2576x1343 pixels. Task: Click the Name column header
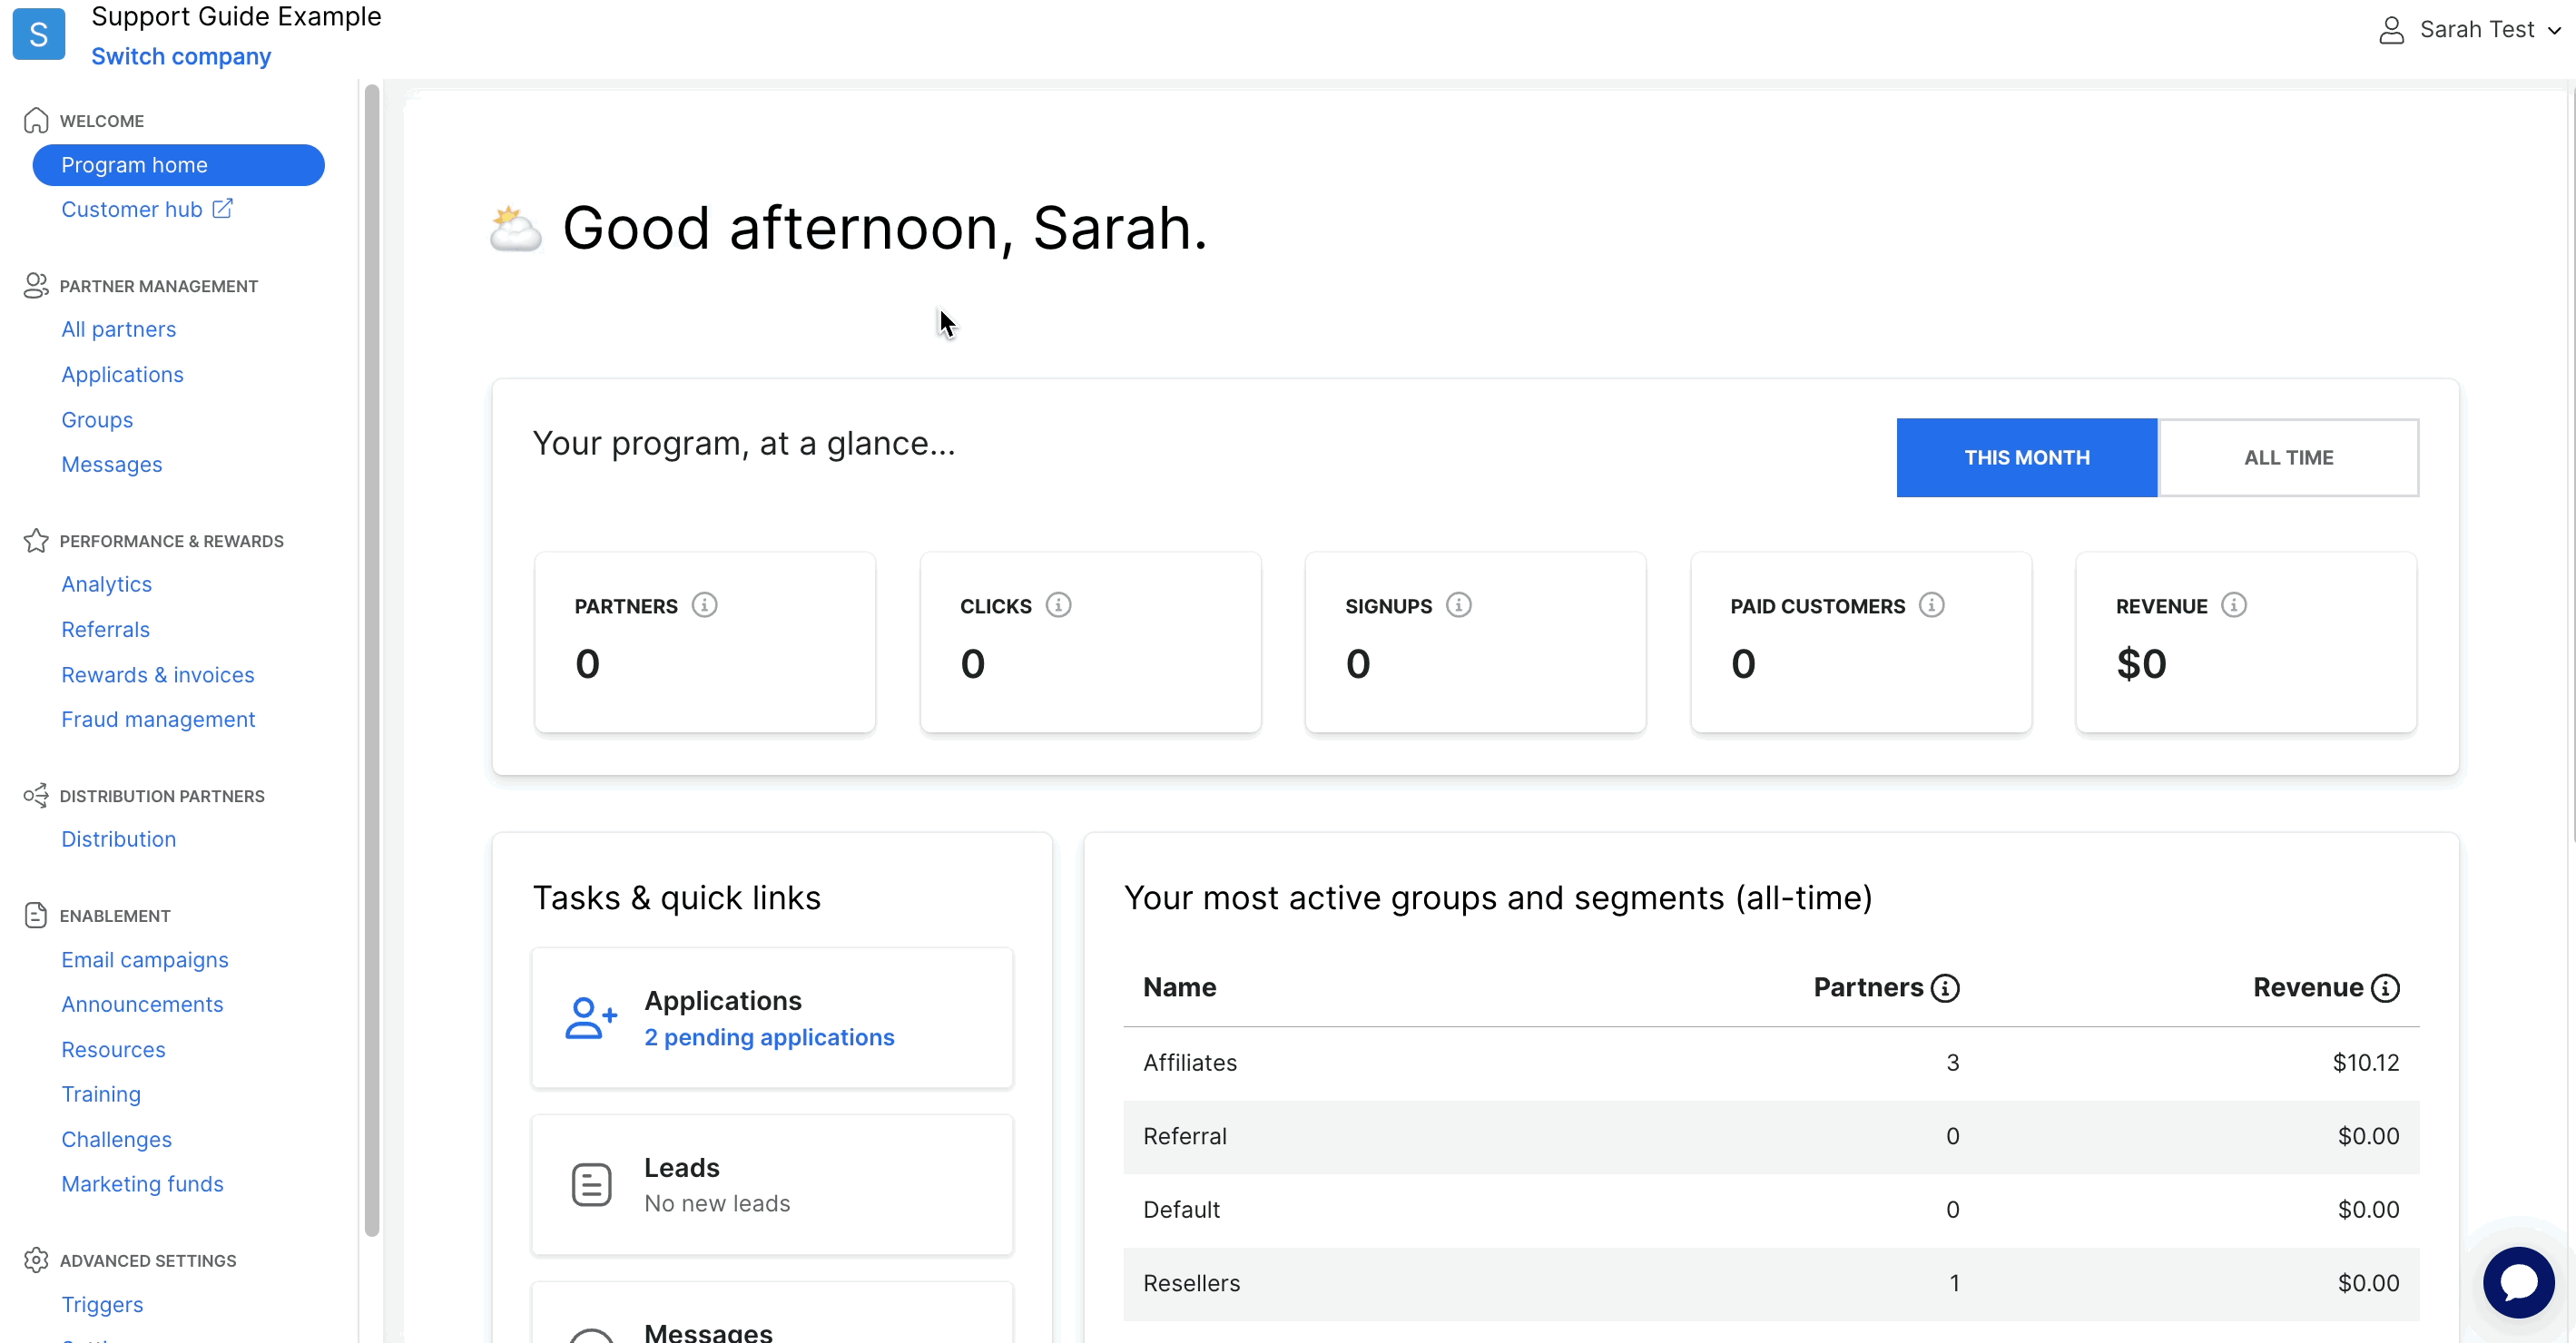1179,987
